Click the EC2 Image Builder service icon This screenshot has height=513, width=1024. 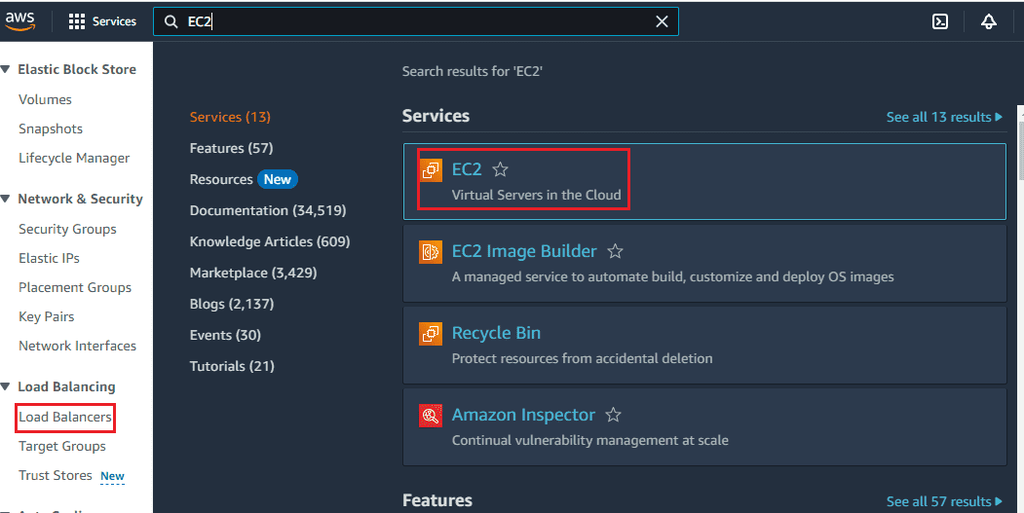pos(431,252)
